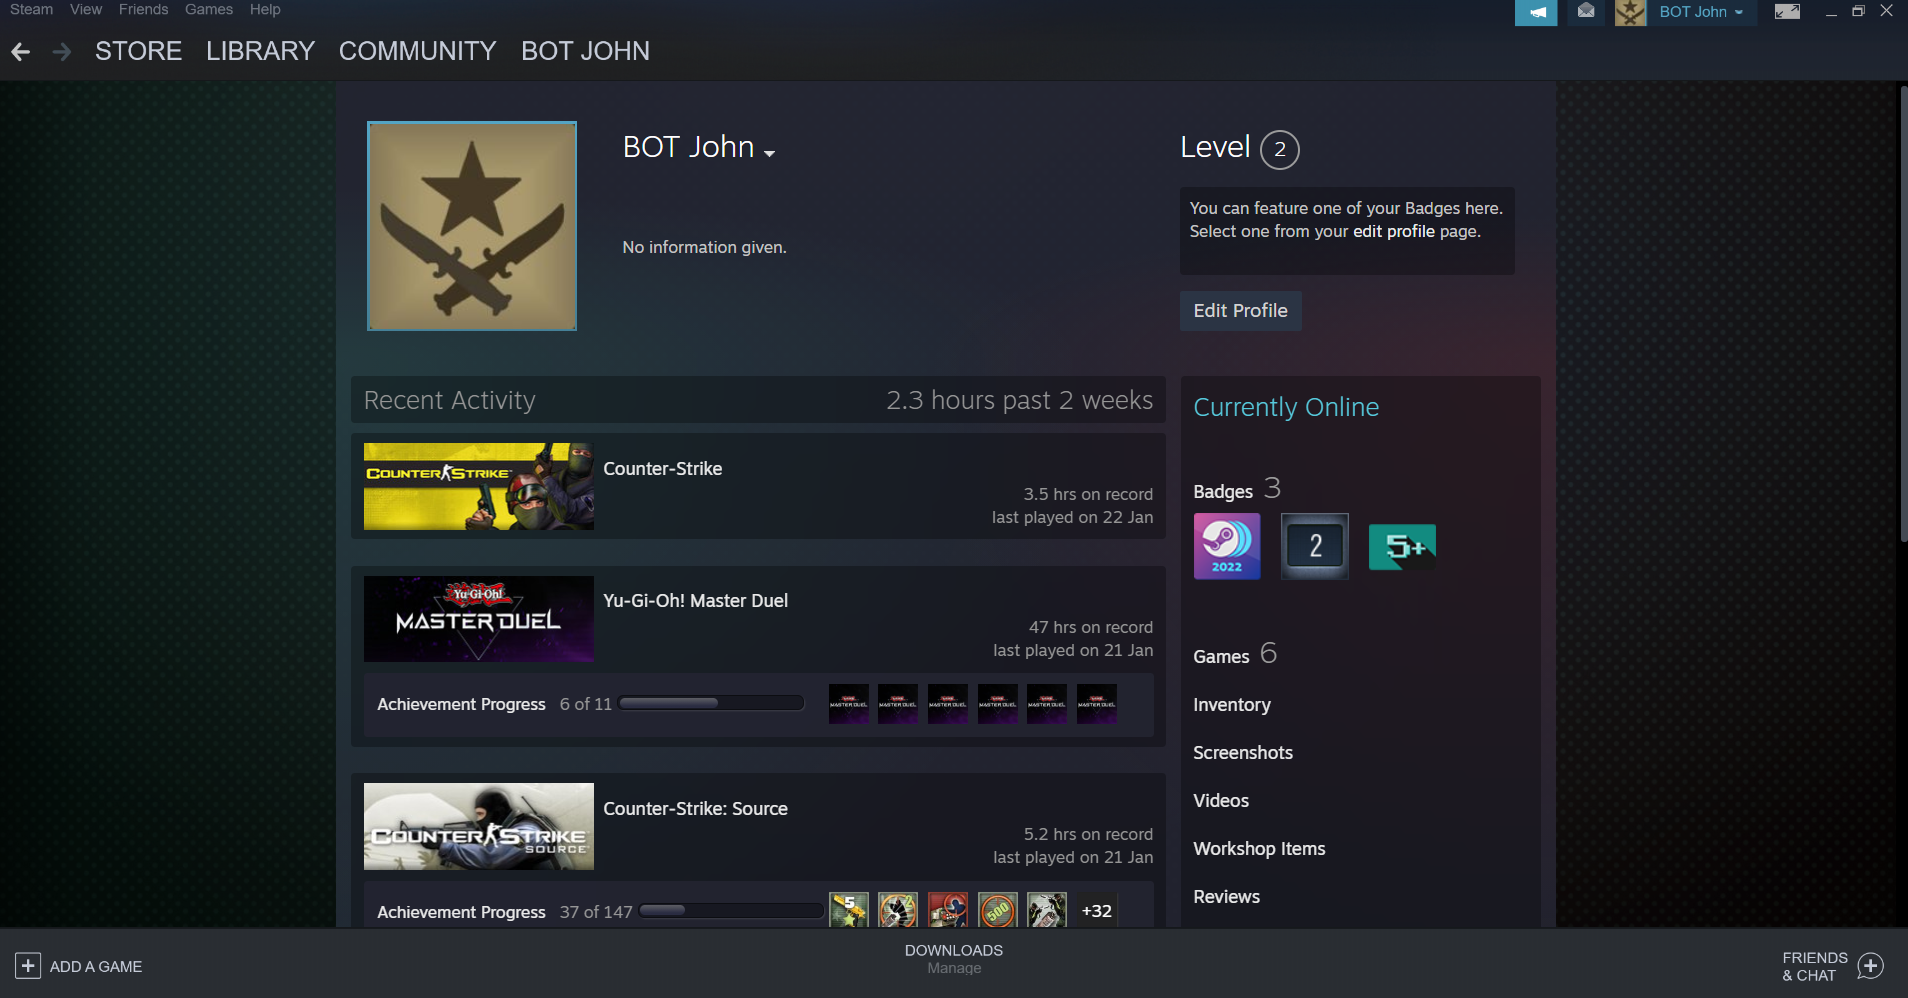Open the Workshop Items link
Screen dimensions: 1908x998
pos(1259,849)
